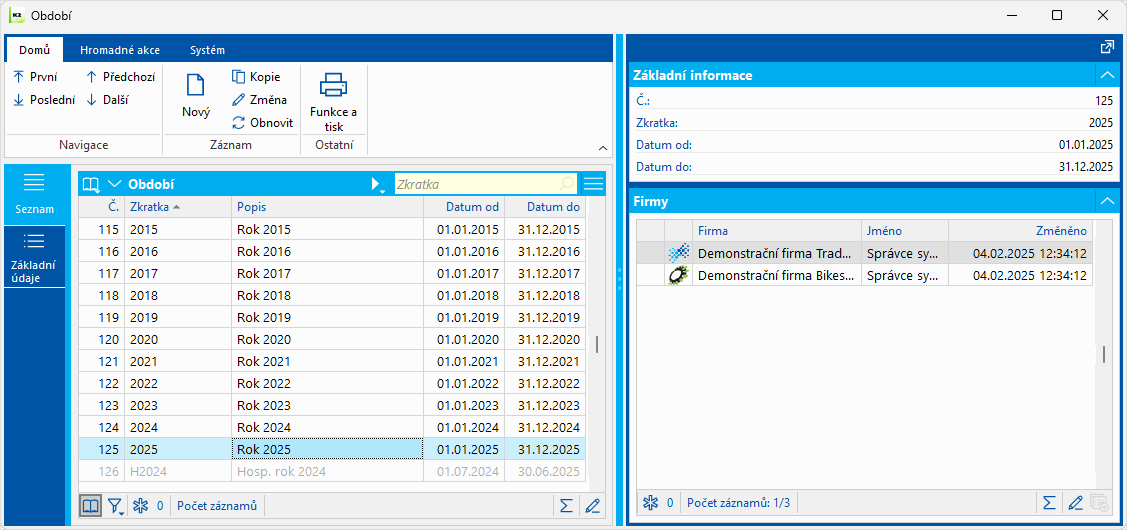Open the filter funnel in Období status bar

[x=116, y=506]
